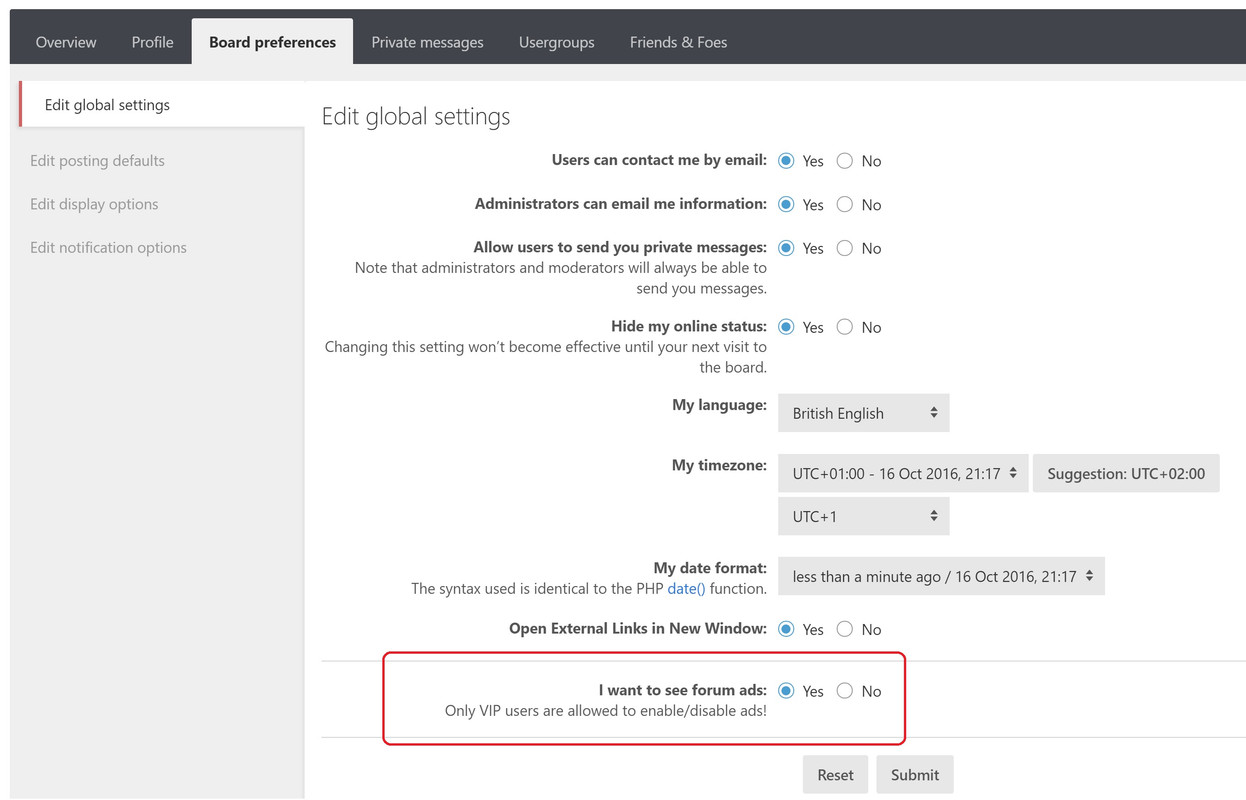Select No for hide my online status
Image resolution: width=1246 pixels, height=800 pixels.
[x=845, y=327]
